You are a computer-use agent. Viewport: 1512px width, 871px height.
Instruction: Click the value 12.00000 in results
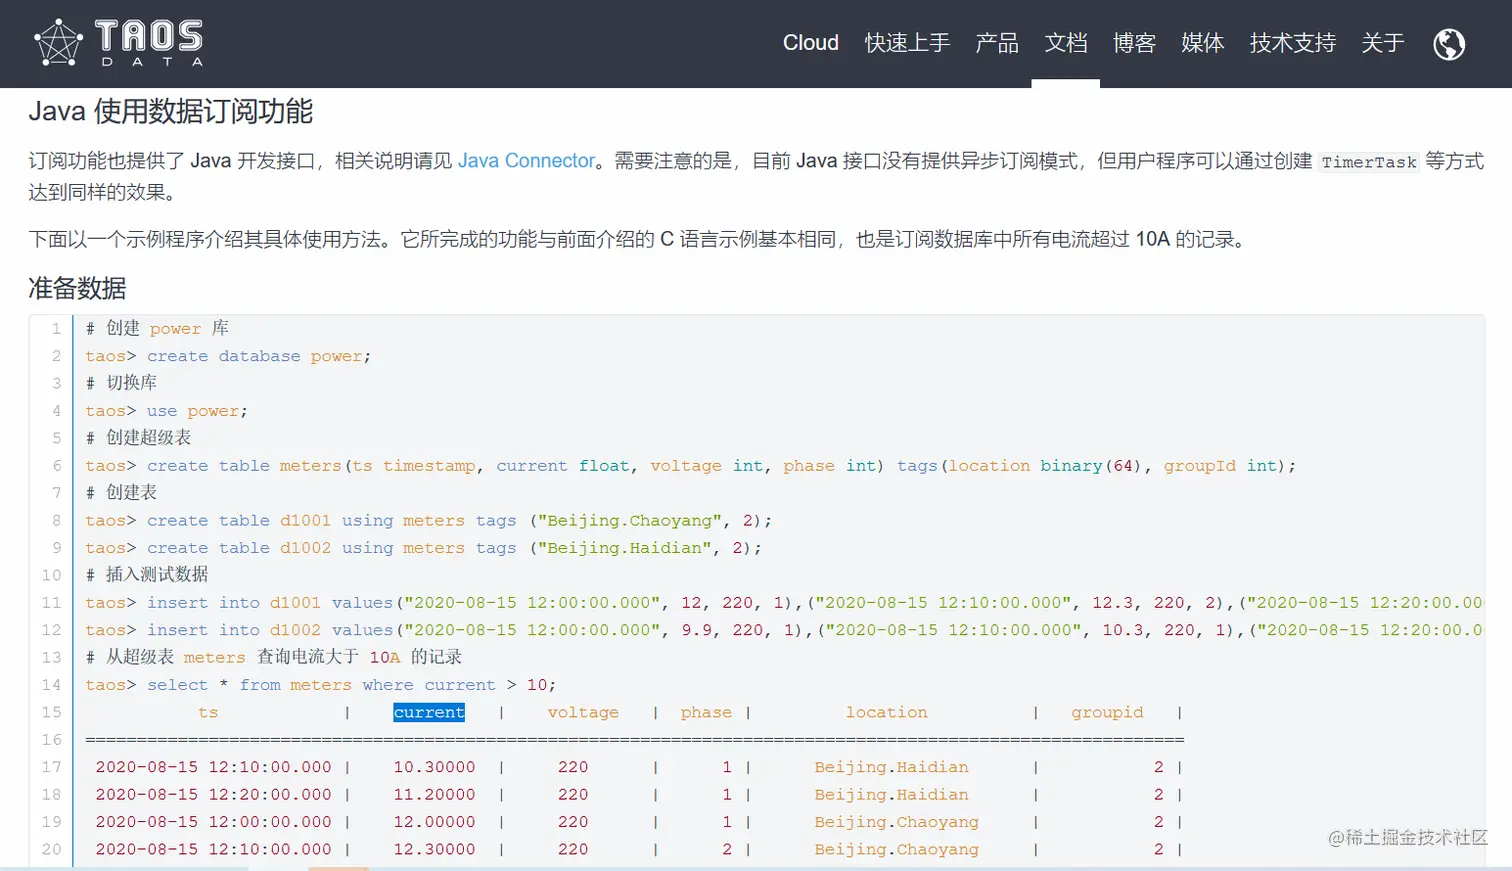click(434, 822)
